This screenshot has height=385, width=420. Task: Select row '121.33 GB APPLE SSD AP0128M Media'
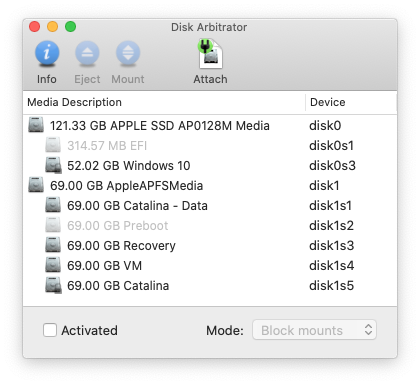(210, 125)
